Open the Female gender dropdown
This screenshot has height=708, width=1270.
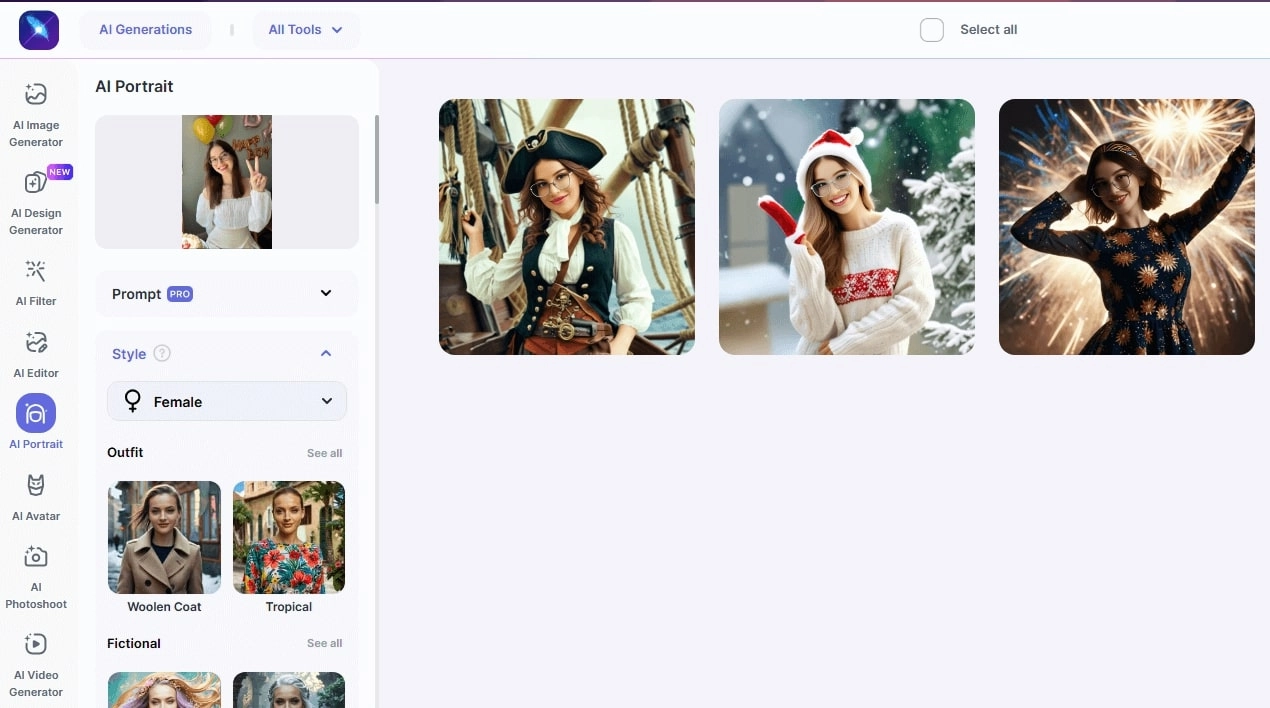point(227,402)
